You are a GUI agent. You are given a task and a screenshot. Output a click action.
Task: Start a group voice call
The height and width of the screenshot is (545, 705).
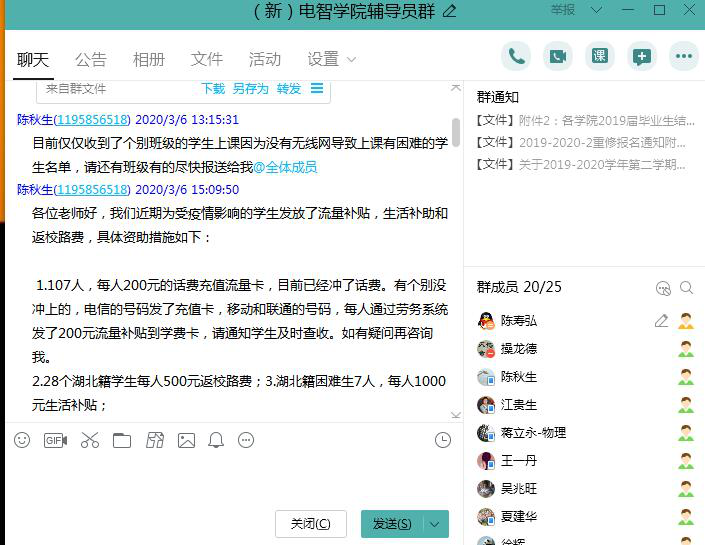pos(516,56)
